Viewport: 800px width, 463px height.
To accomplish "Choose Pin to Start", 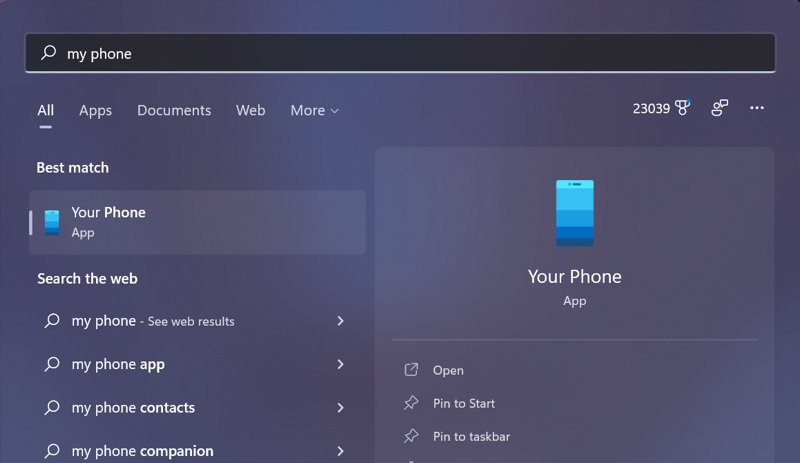I will click(x=464, y=403).
